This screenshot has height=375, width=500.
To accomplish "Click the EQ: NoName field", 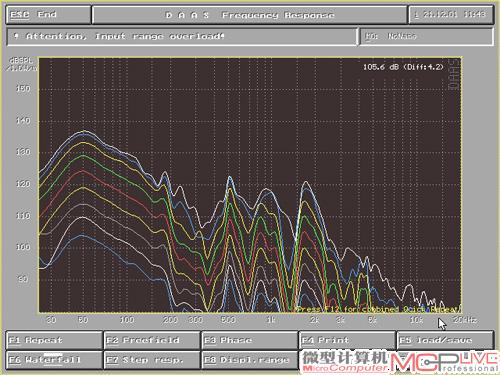I will (426, 36).
